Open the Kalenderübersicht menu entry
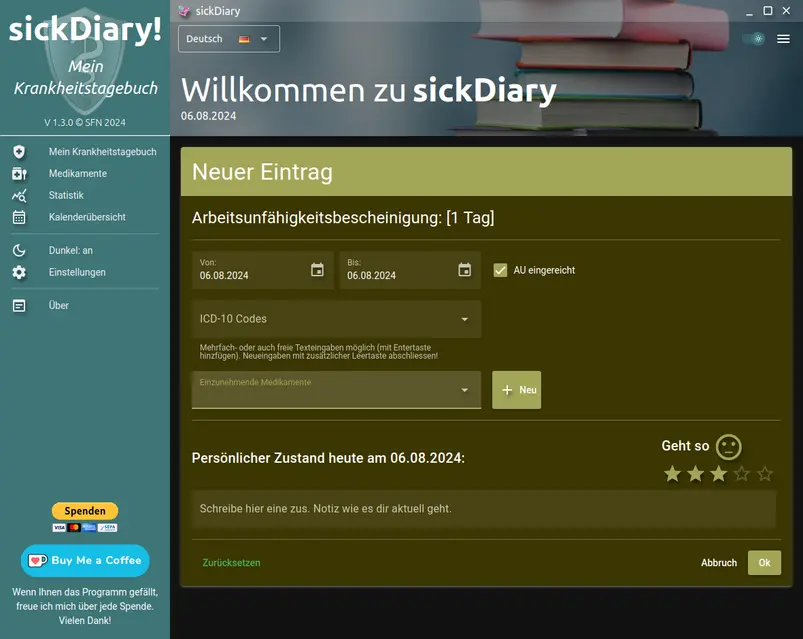 coord(85,217)
